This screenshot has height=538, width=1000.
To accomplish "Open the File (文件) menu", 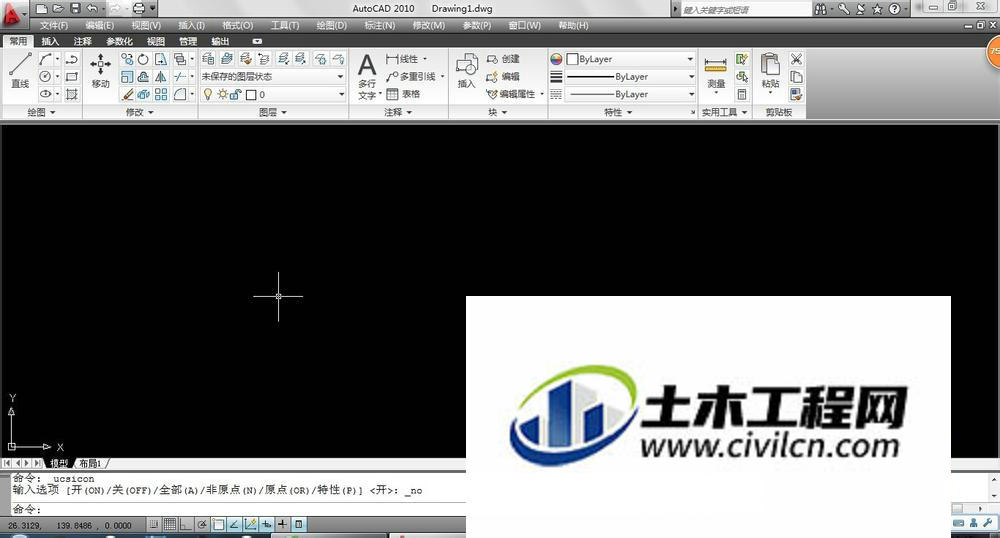I will pos(54,25).
